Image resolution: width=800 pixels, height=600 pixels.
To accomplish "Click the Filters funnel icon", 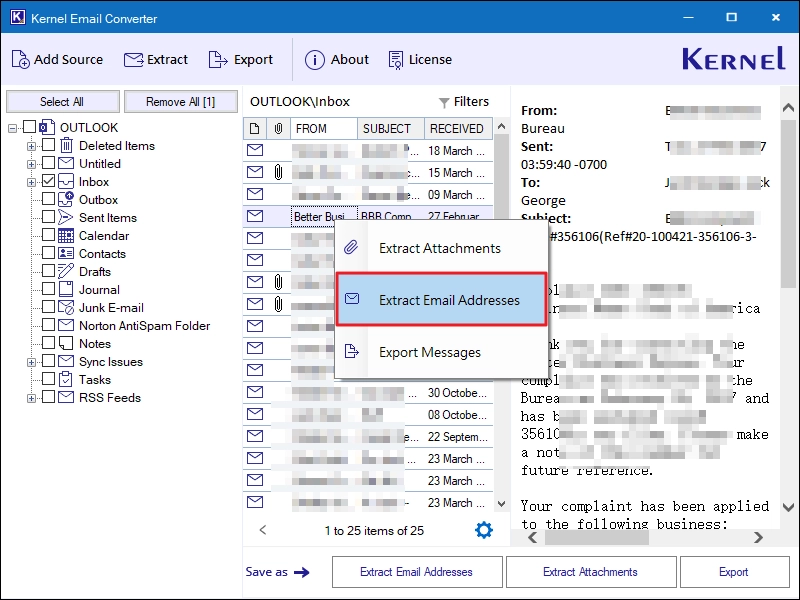I will [x=444, y=103].
